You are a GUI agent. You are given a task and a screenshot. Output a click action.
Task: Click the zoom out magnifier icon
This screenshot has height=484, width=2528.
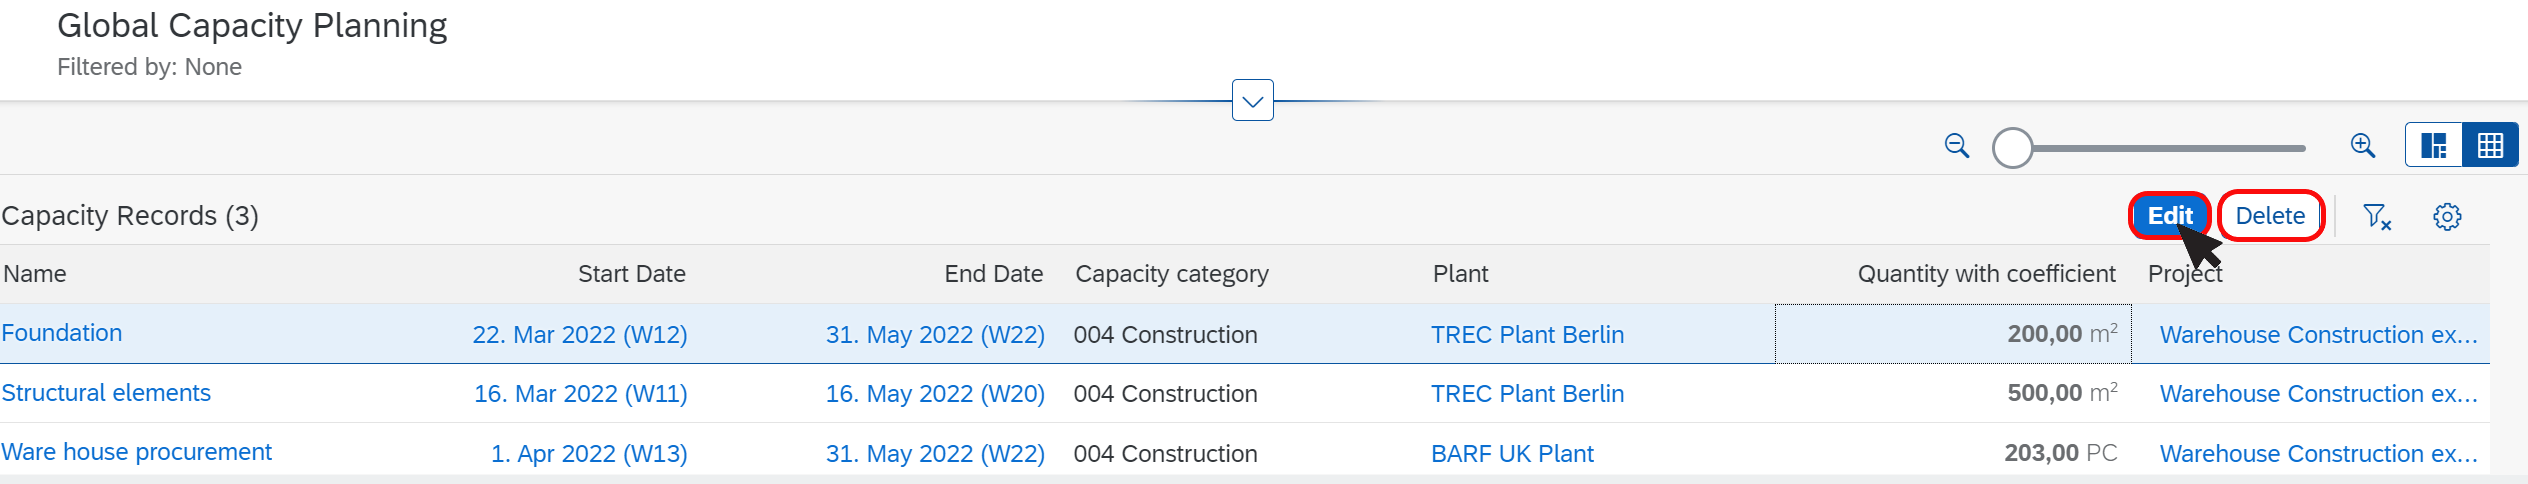click(1956, 146)
